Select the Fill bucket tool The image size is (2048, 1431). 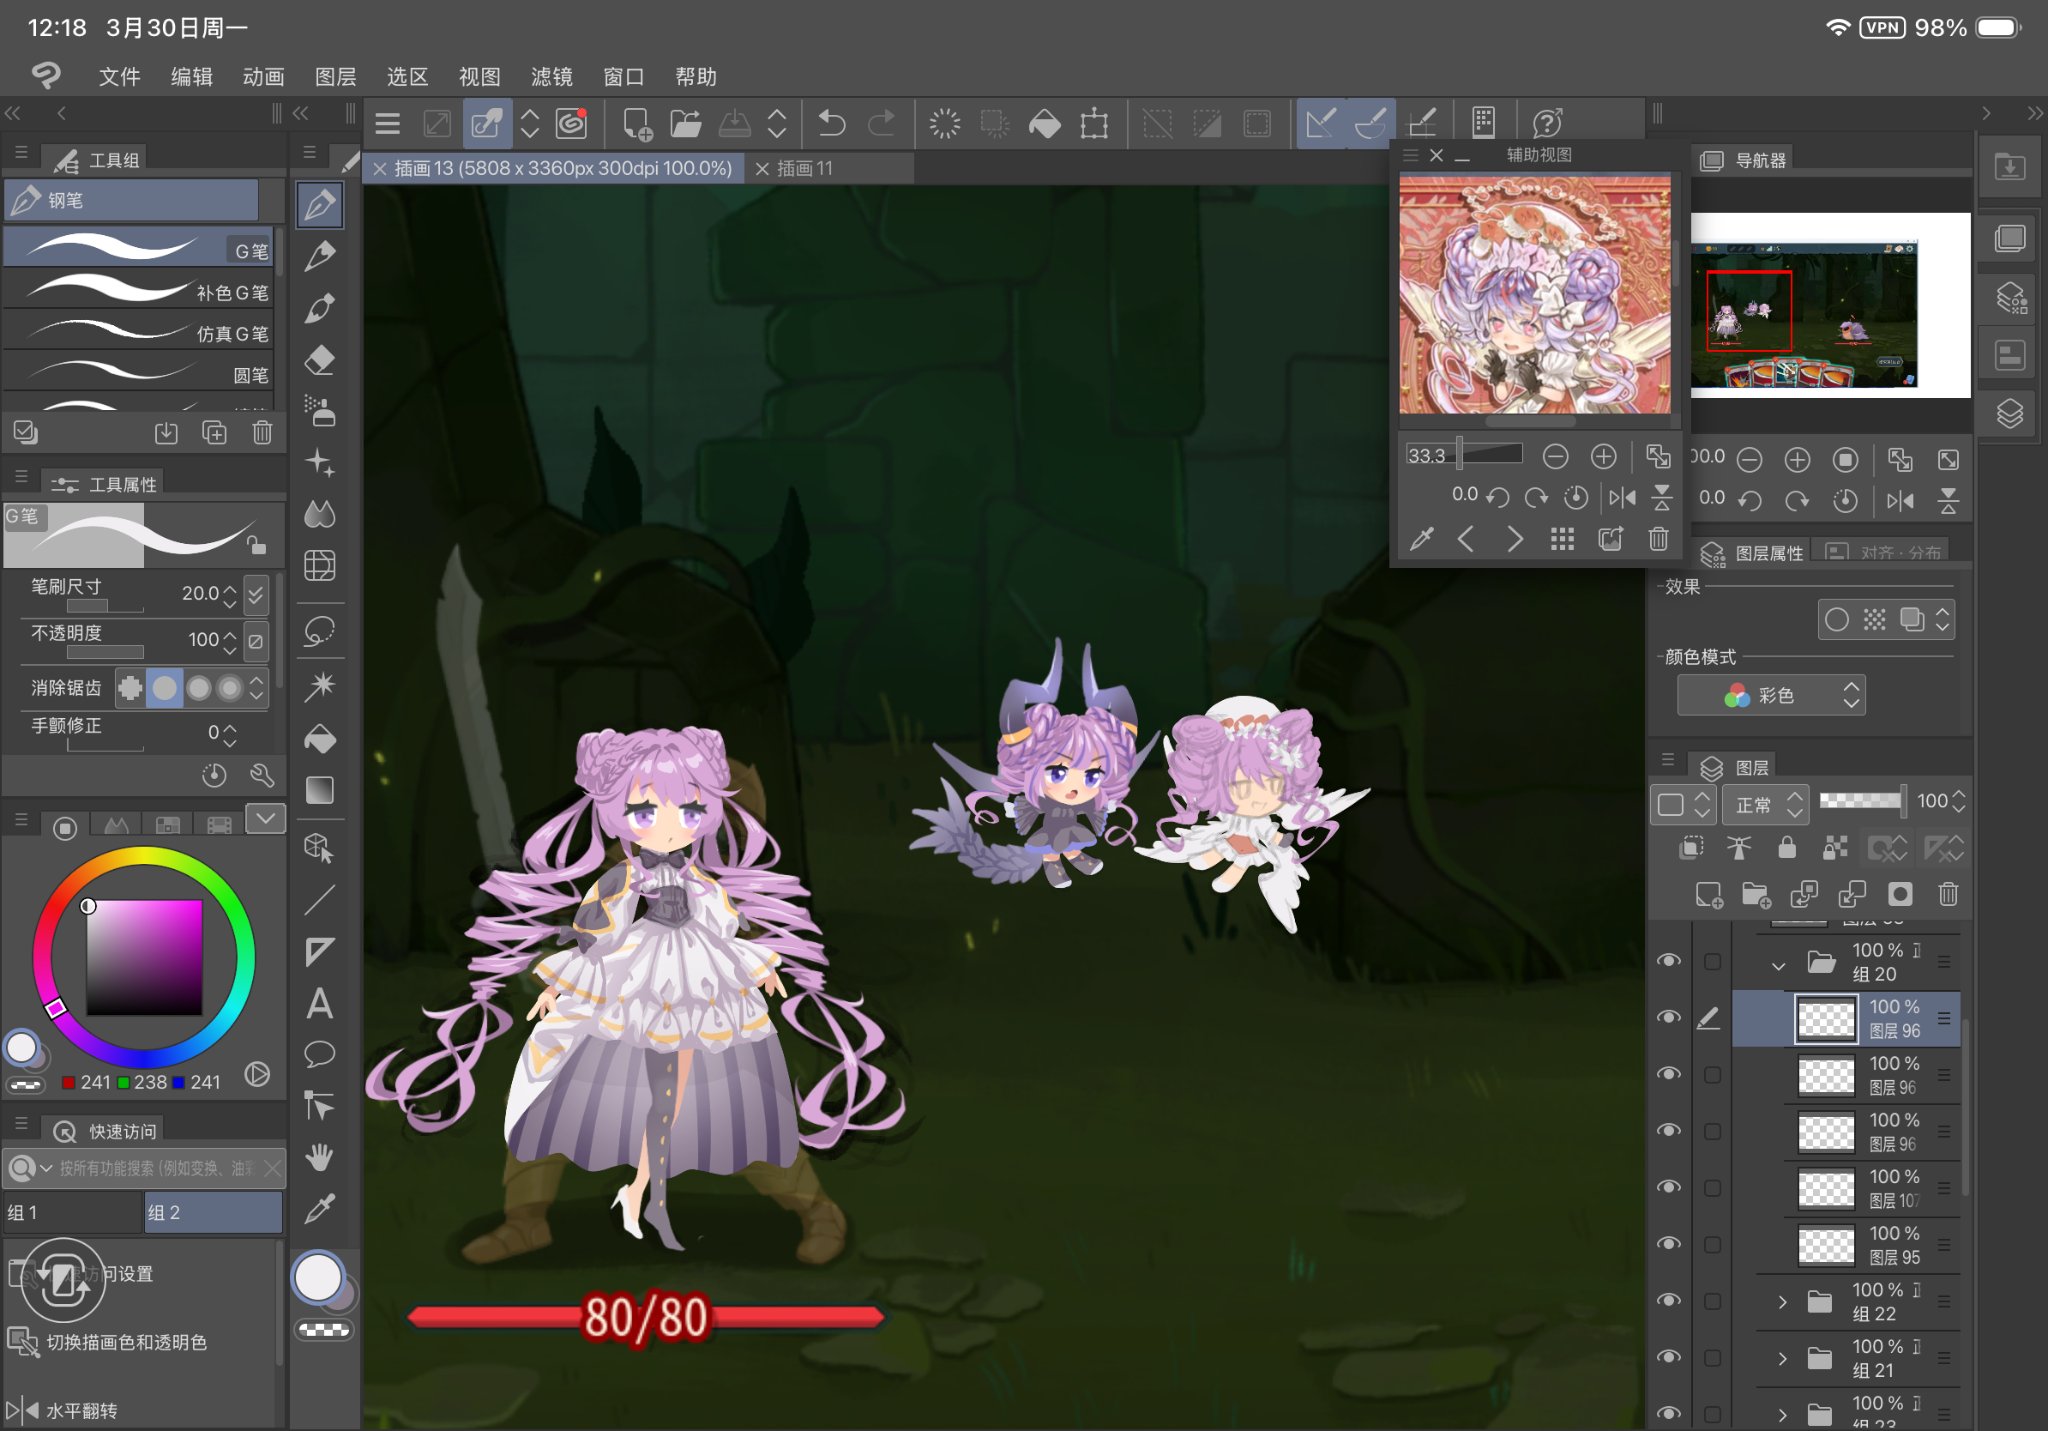pos(320,739)
